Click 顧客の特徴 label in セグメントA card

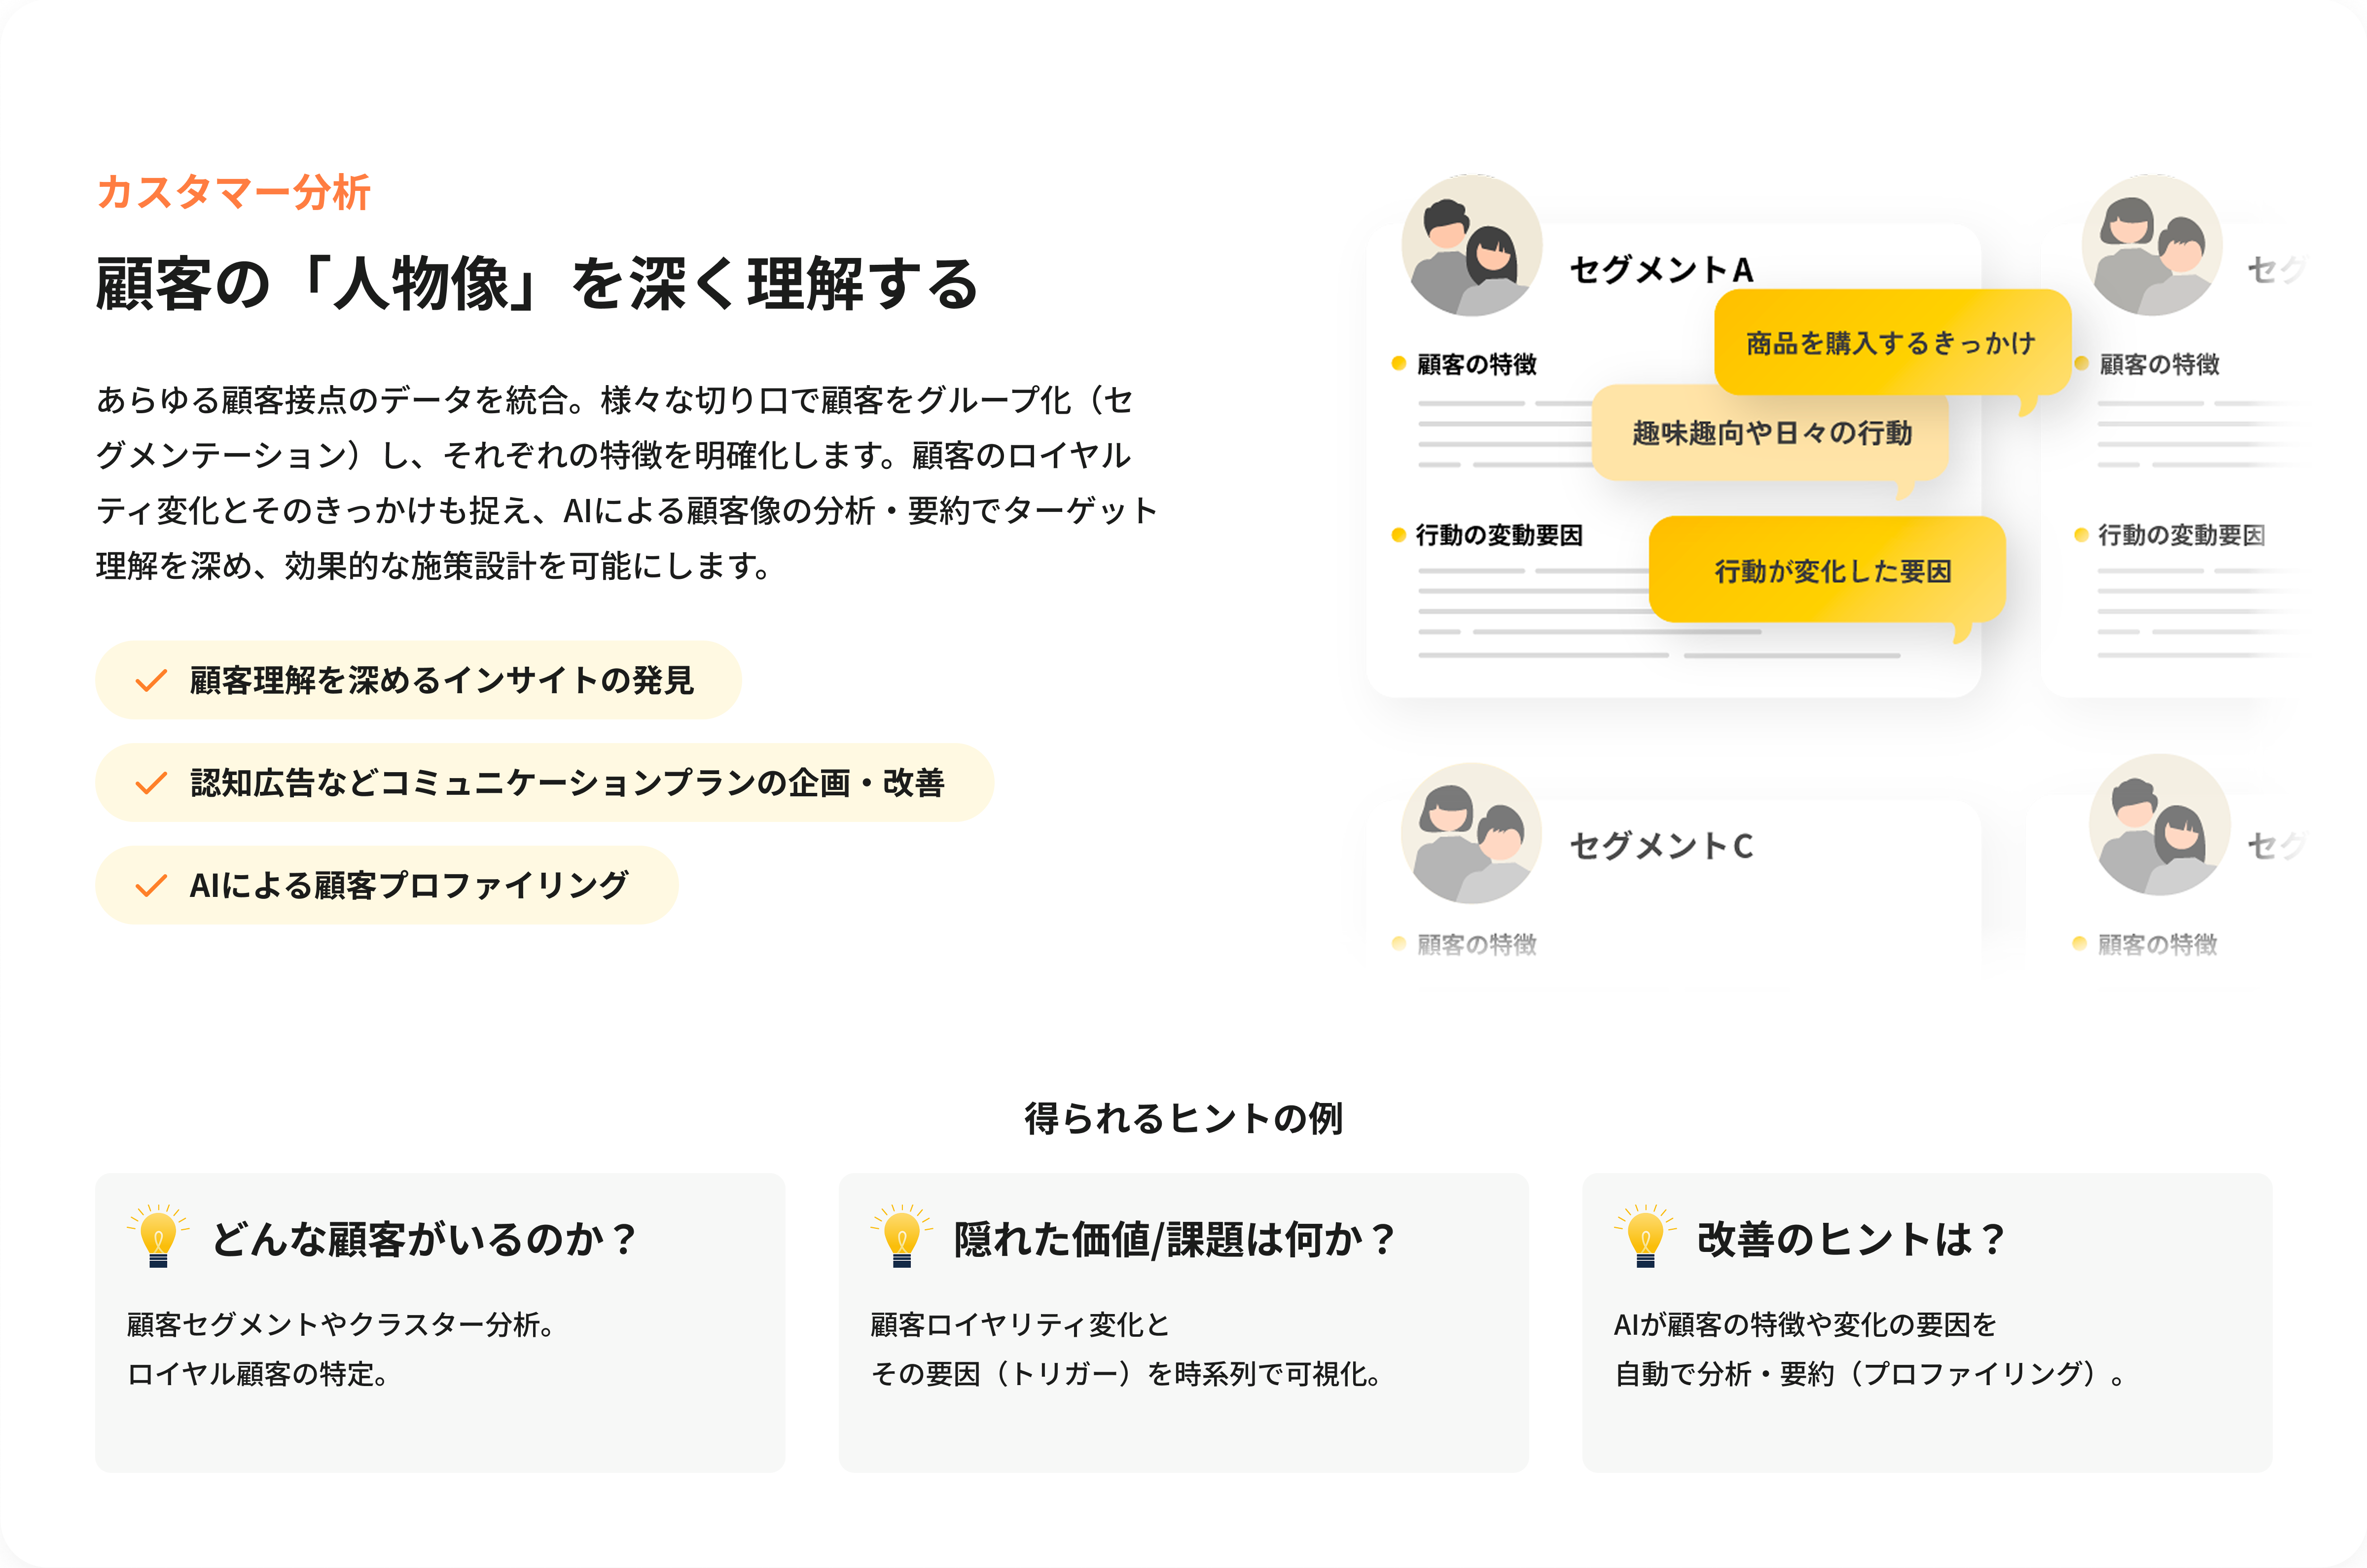(1476, 364)
